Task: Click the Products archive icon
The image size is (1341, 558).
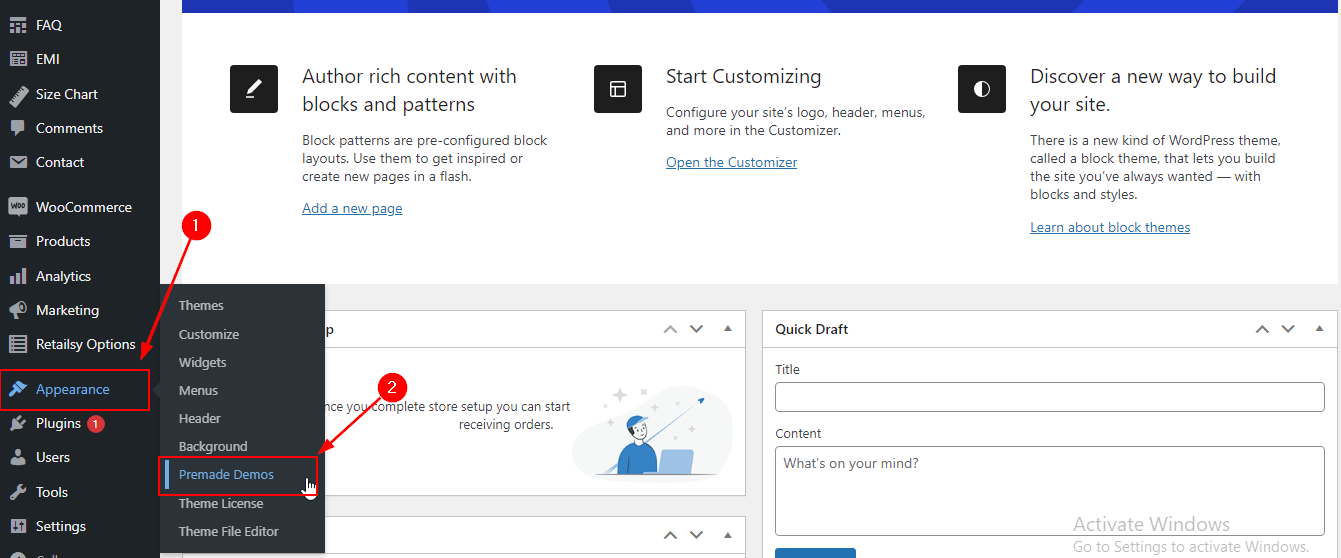Action: [x=18, y=241]
